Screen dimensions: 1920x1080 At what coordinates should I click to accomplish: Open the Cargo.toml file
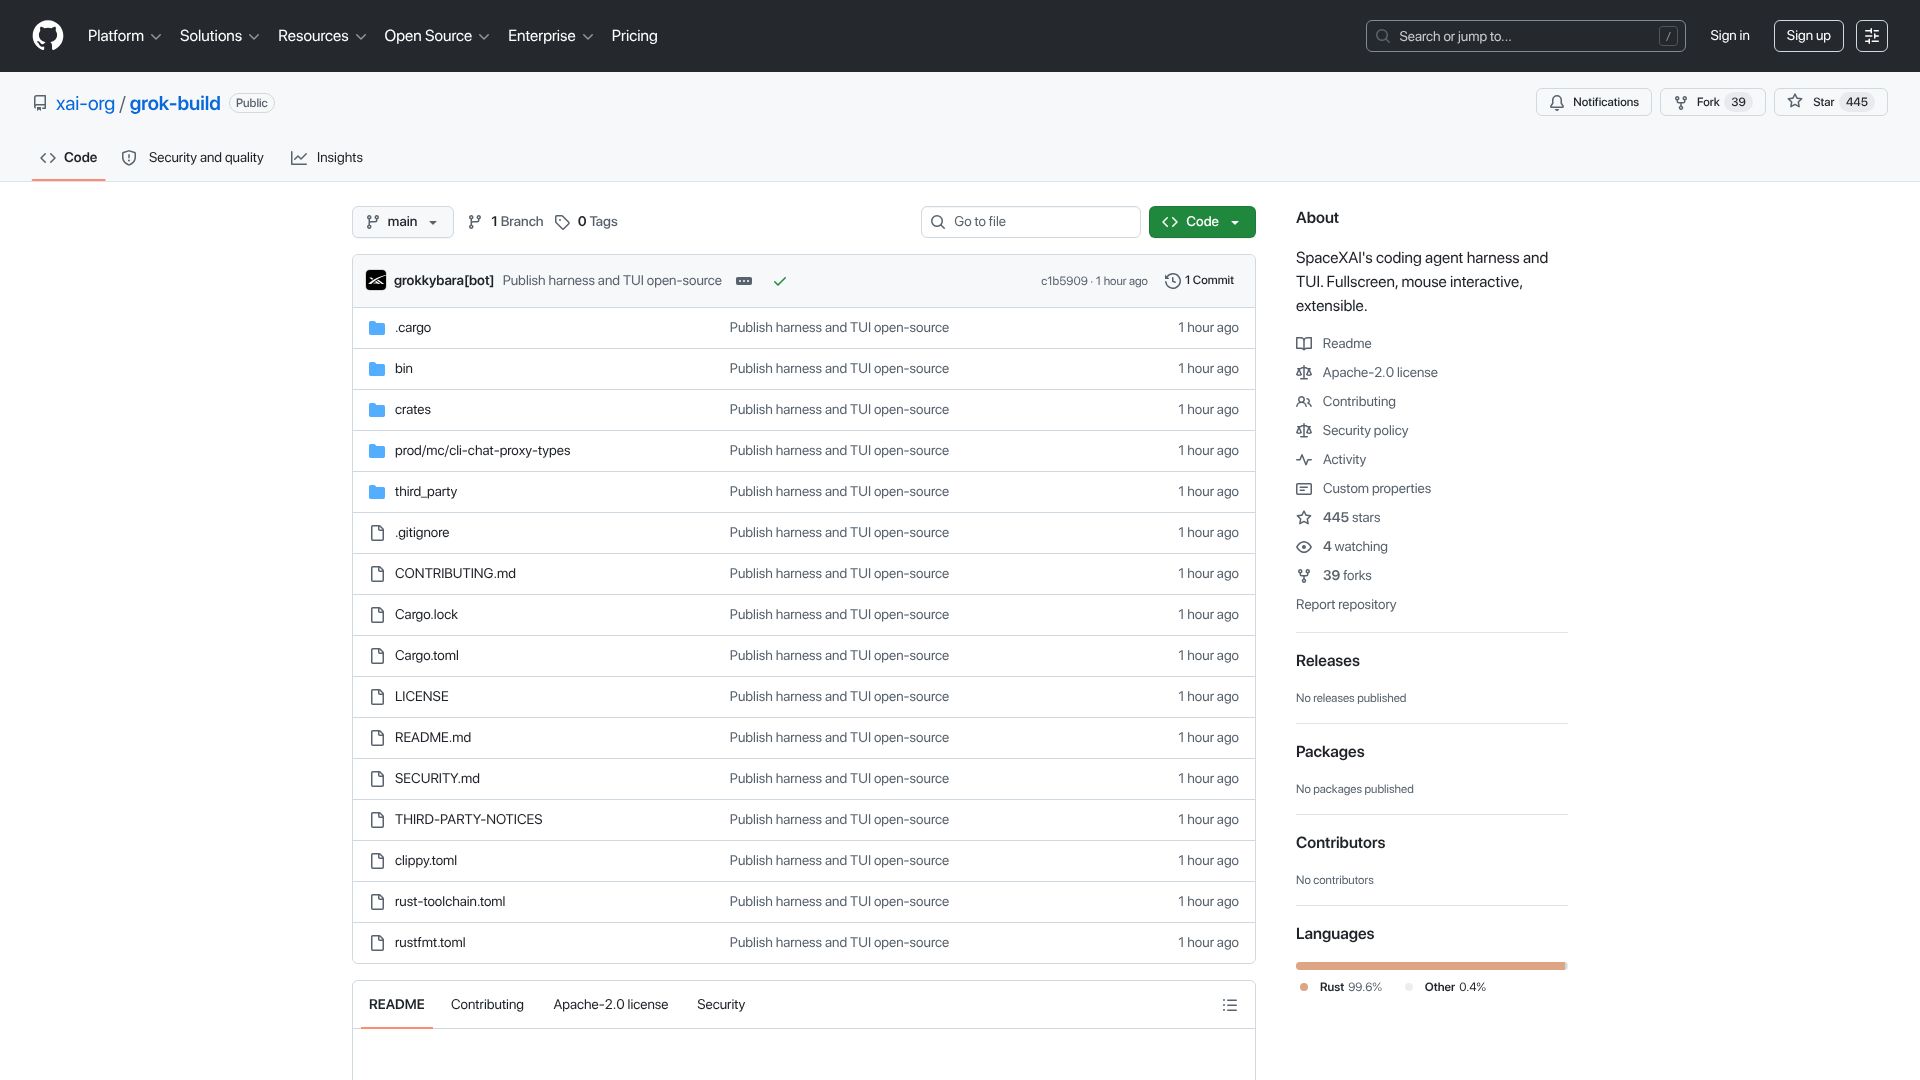click(427, 656)
